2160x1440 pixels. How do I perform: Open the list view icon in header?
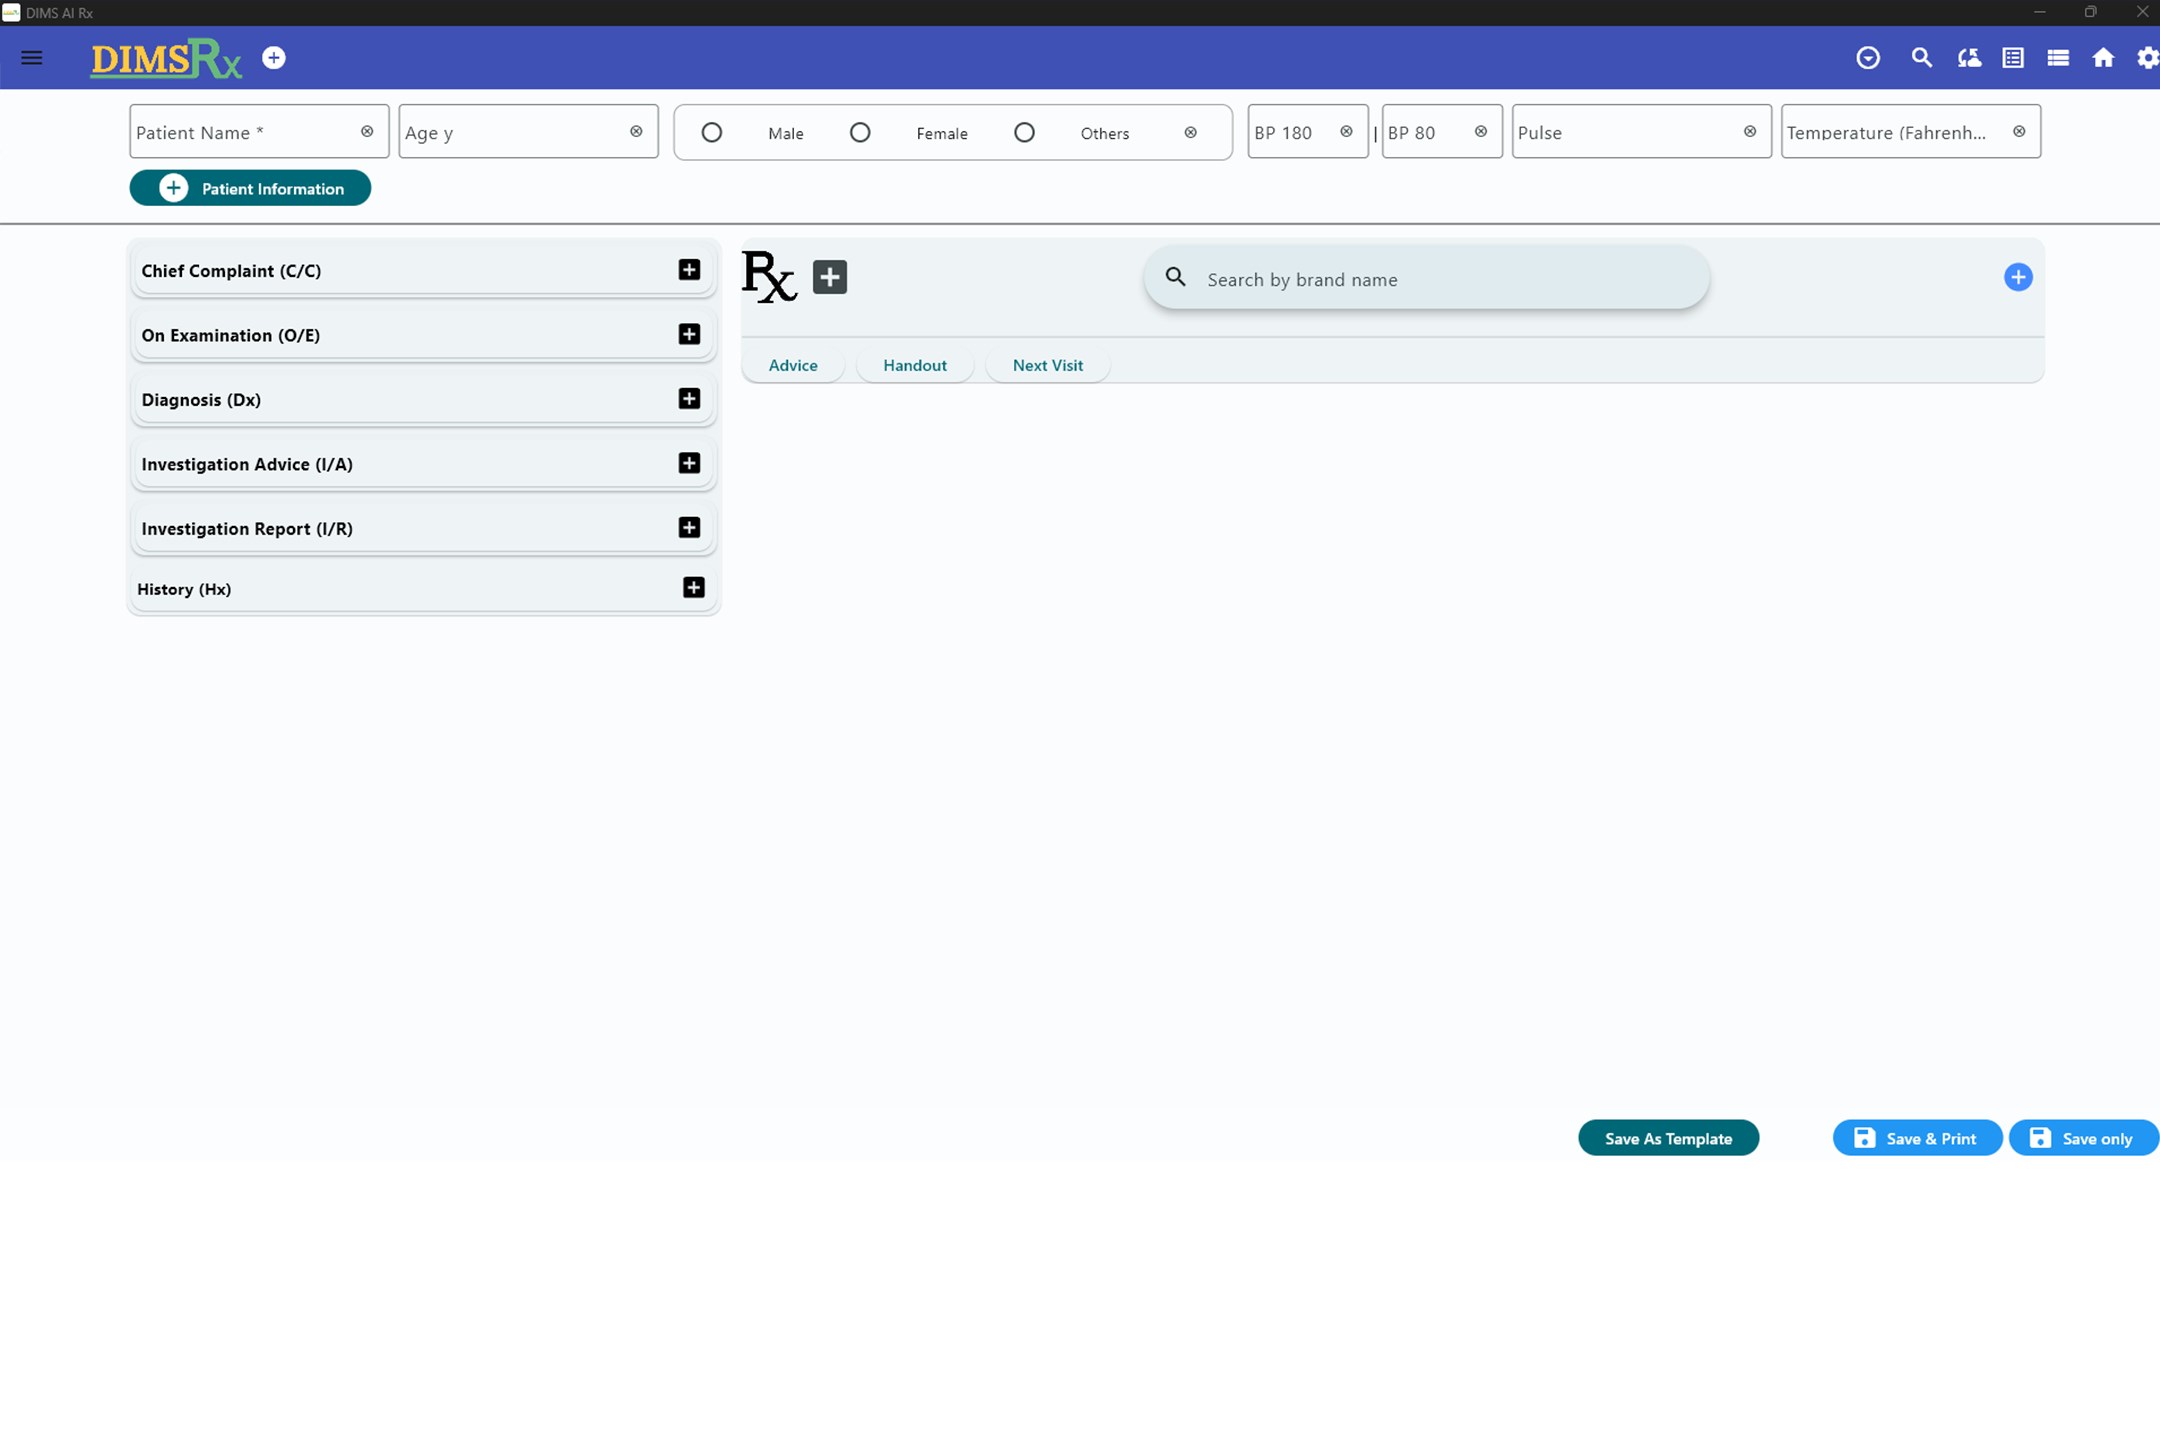tap(2058, 58)
